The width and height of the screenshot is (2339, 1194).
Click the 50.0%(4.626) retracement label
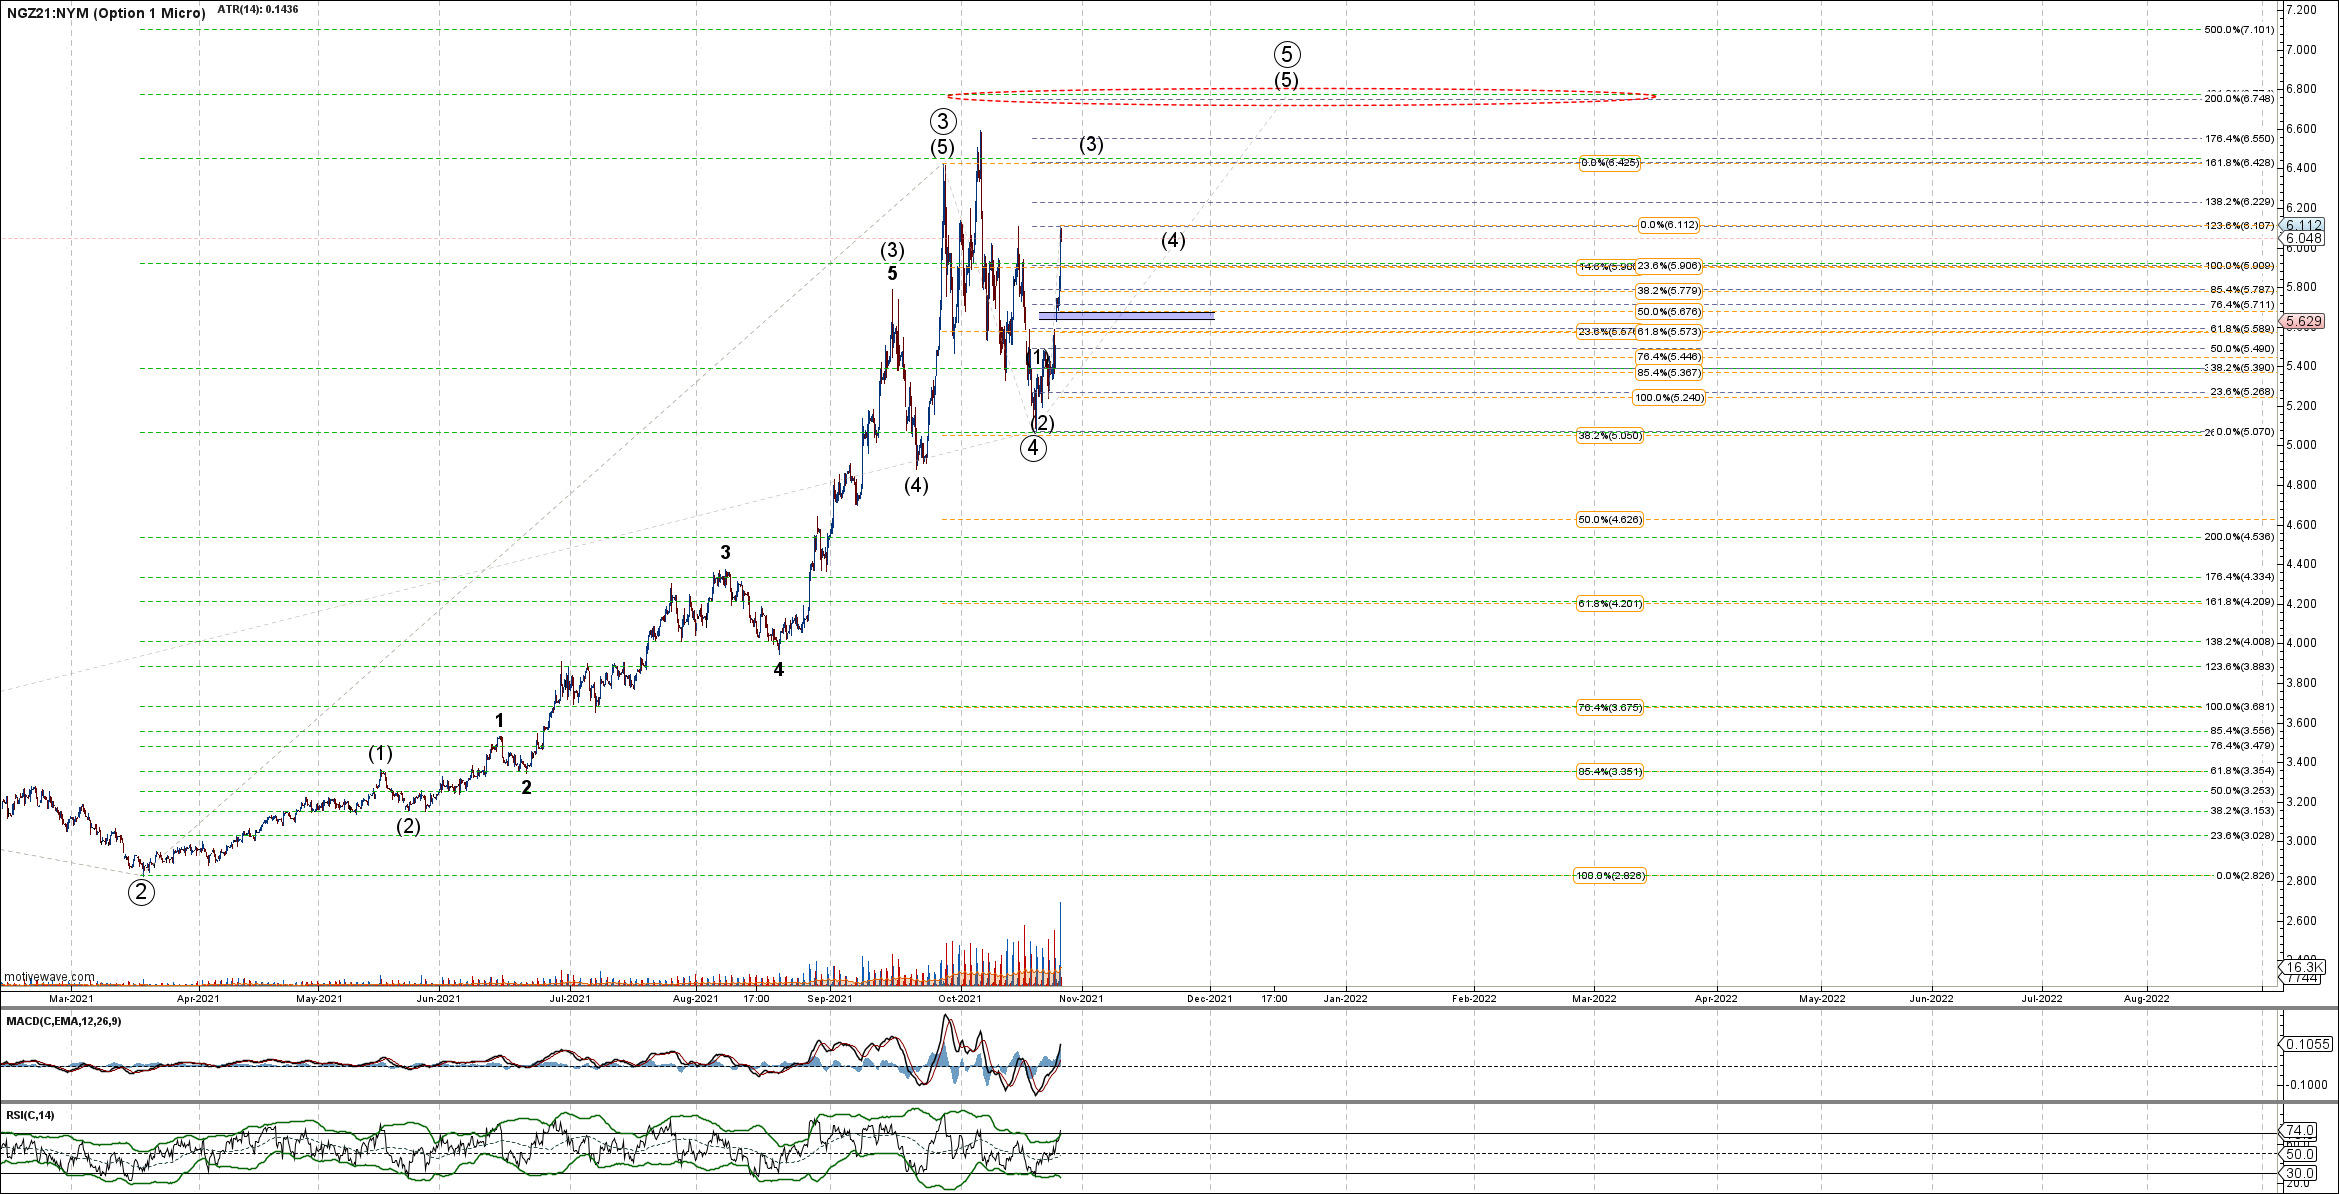(1609, 520)
